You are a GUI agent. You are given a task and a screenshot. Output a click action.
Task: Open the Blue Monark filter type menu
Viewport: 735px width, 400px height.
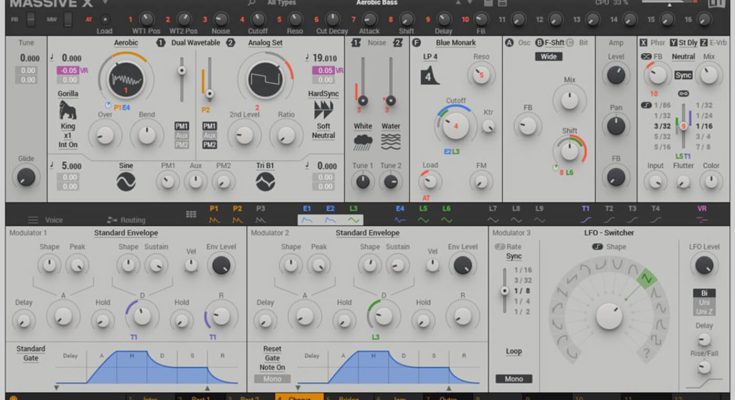(x=456, y=44)
